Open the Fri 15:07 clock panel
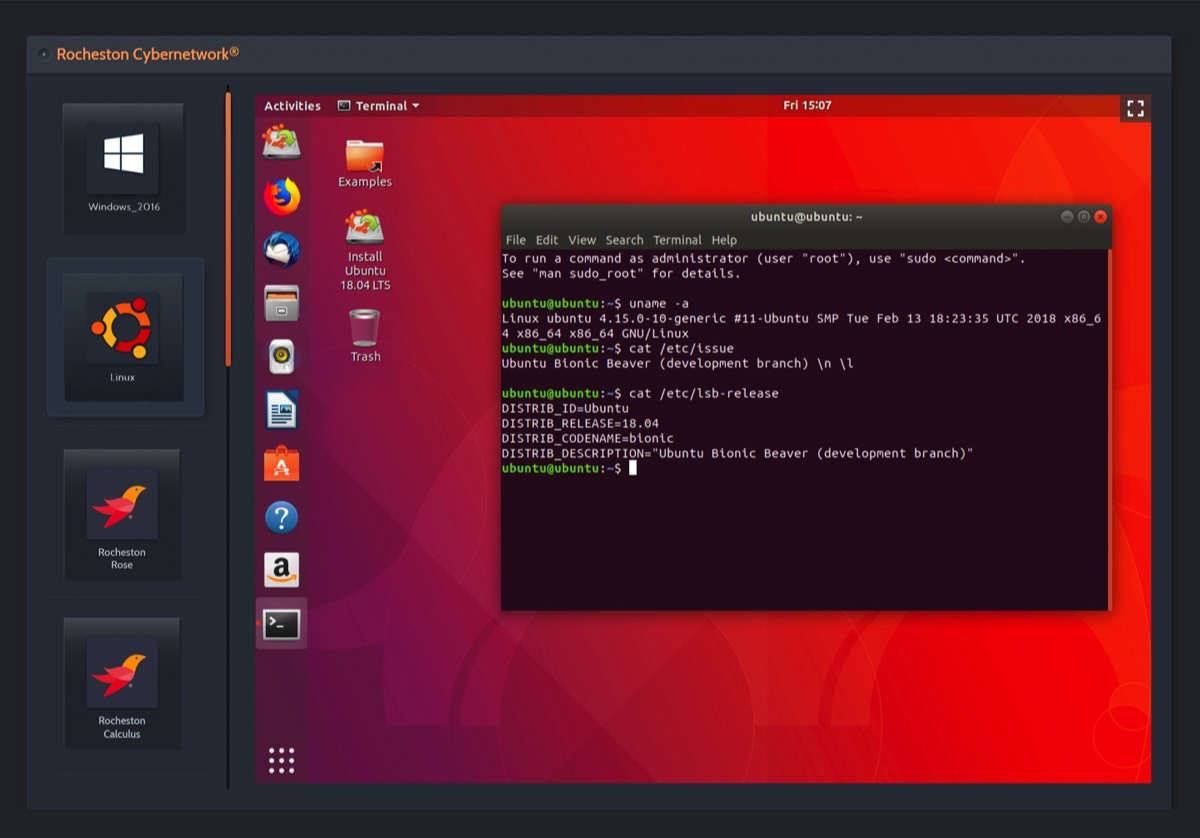This screenshot has height=838, width=1200. tap(807, 105)
